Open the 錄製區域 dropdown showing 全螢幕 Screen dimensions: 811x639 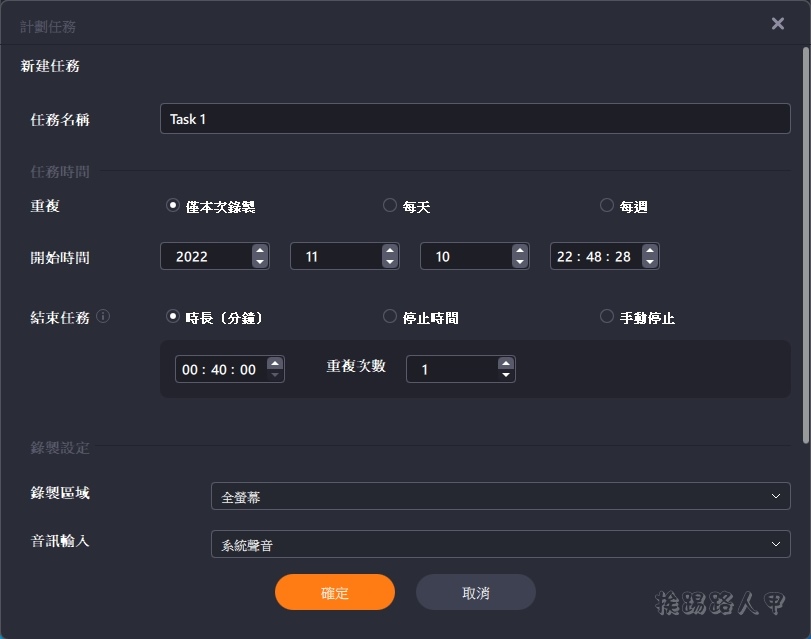tap(500, 496)
